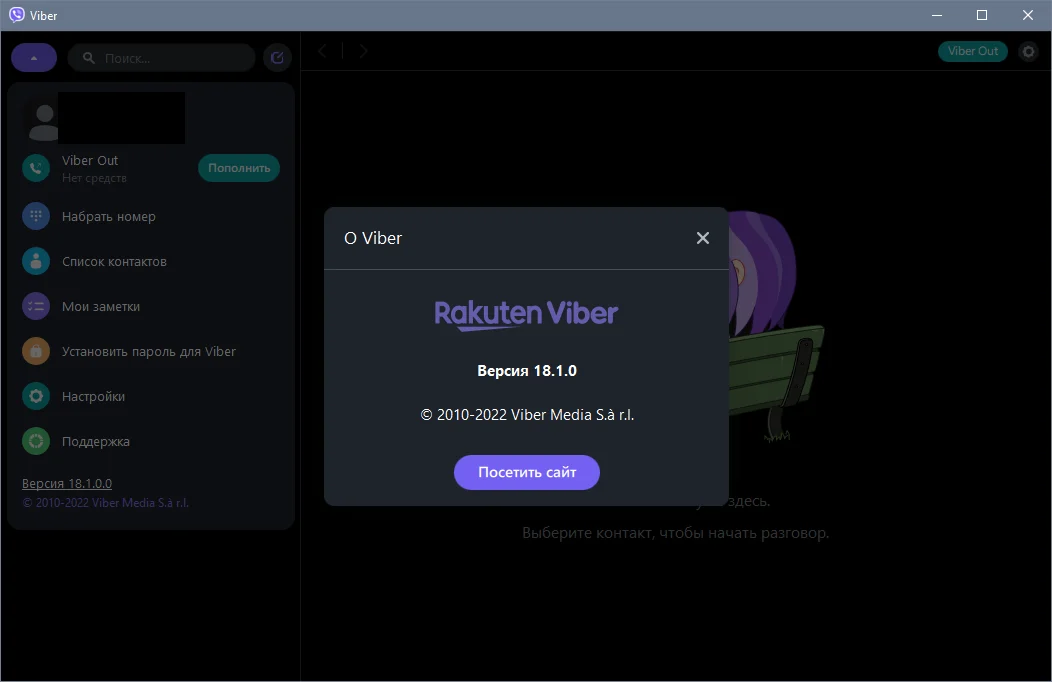Image resolution: width=1052 pixels, height=682 pixels.
Task: Click the Пополнить top-up button
Action: pyautogui.click(x=239, y=168)
